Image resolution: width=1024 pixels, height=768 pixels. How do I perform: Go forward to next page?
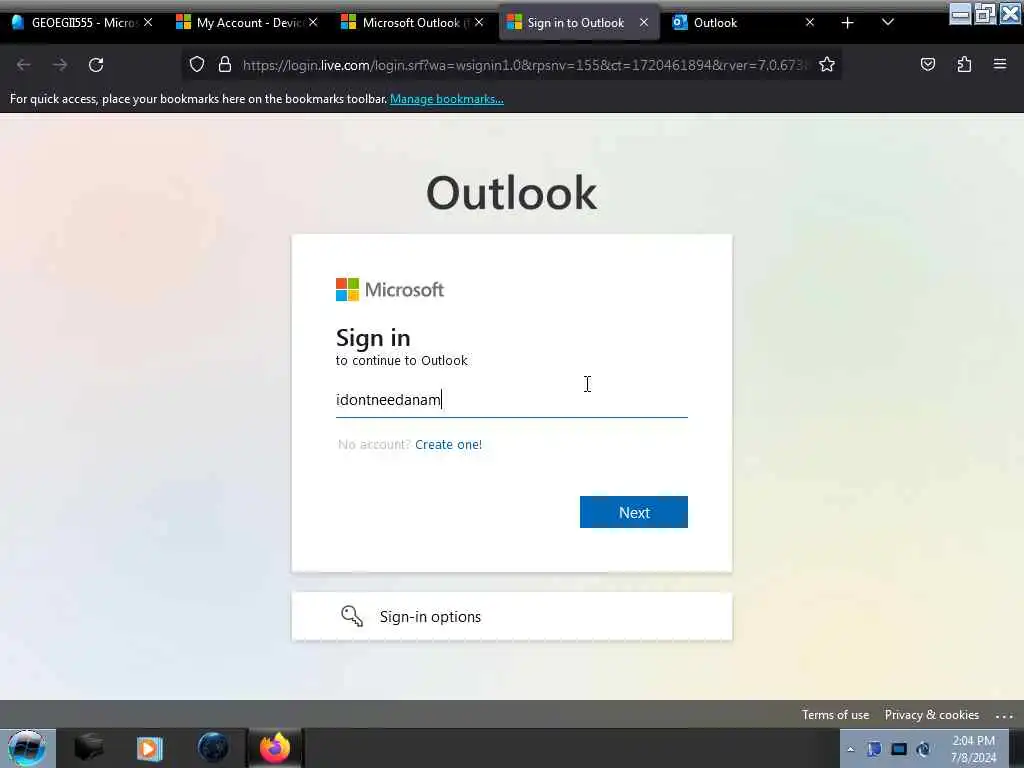(x=60, y=65)
